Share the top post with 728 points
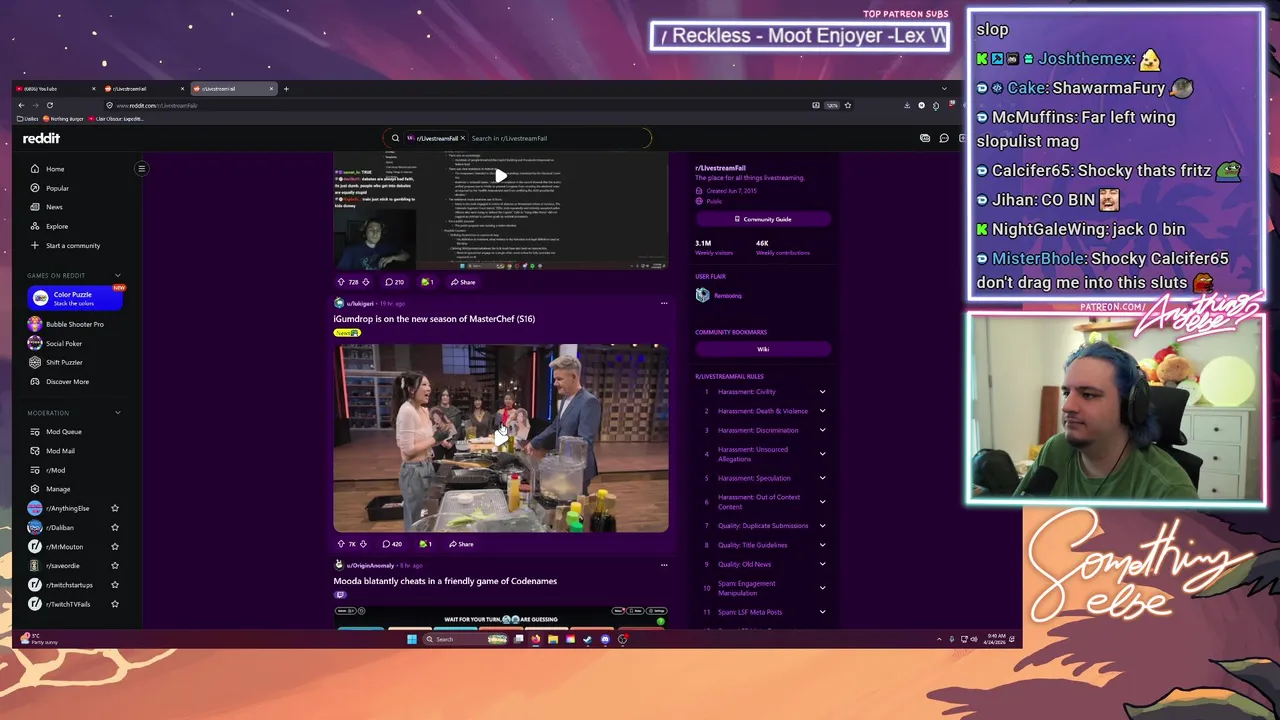 click(463, 282)
